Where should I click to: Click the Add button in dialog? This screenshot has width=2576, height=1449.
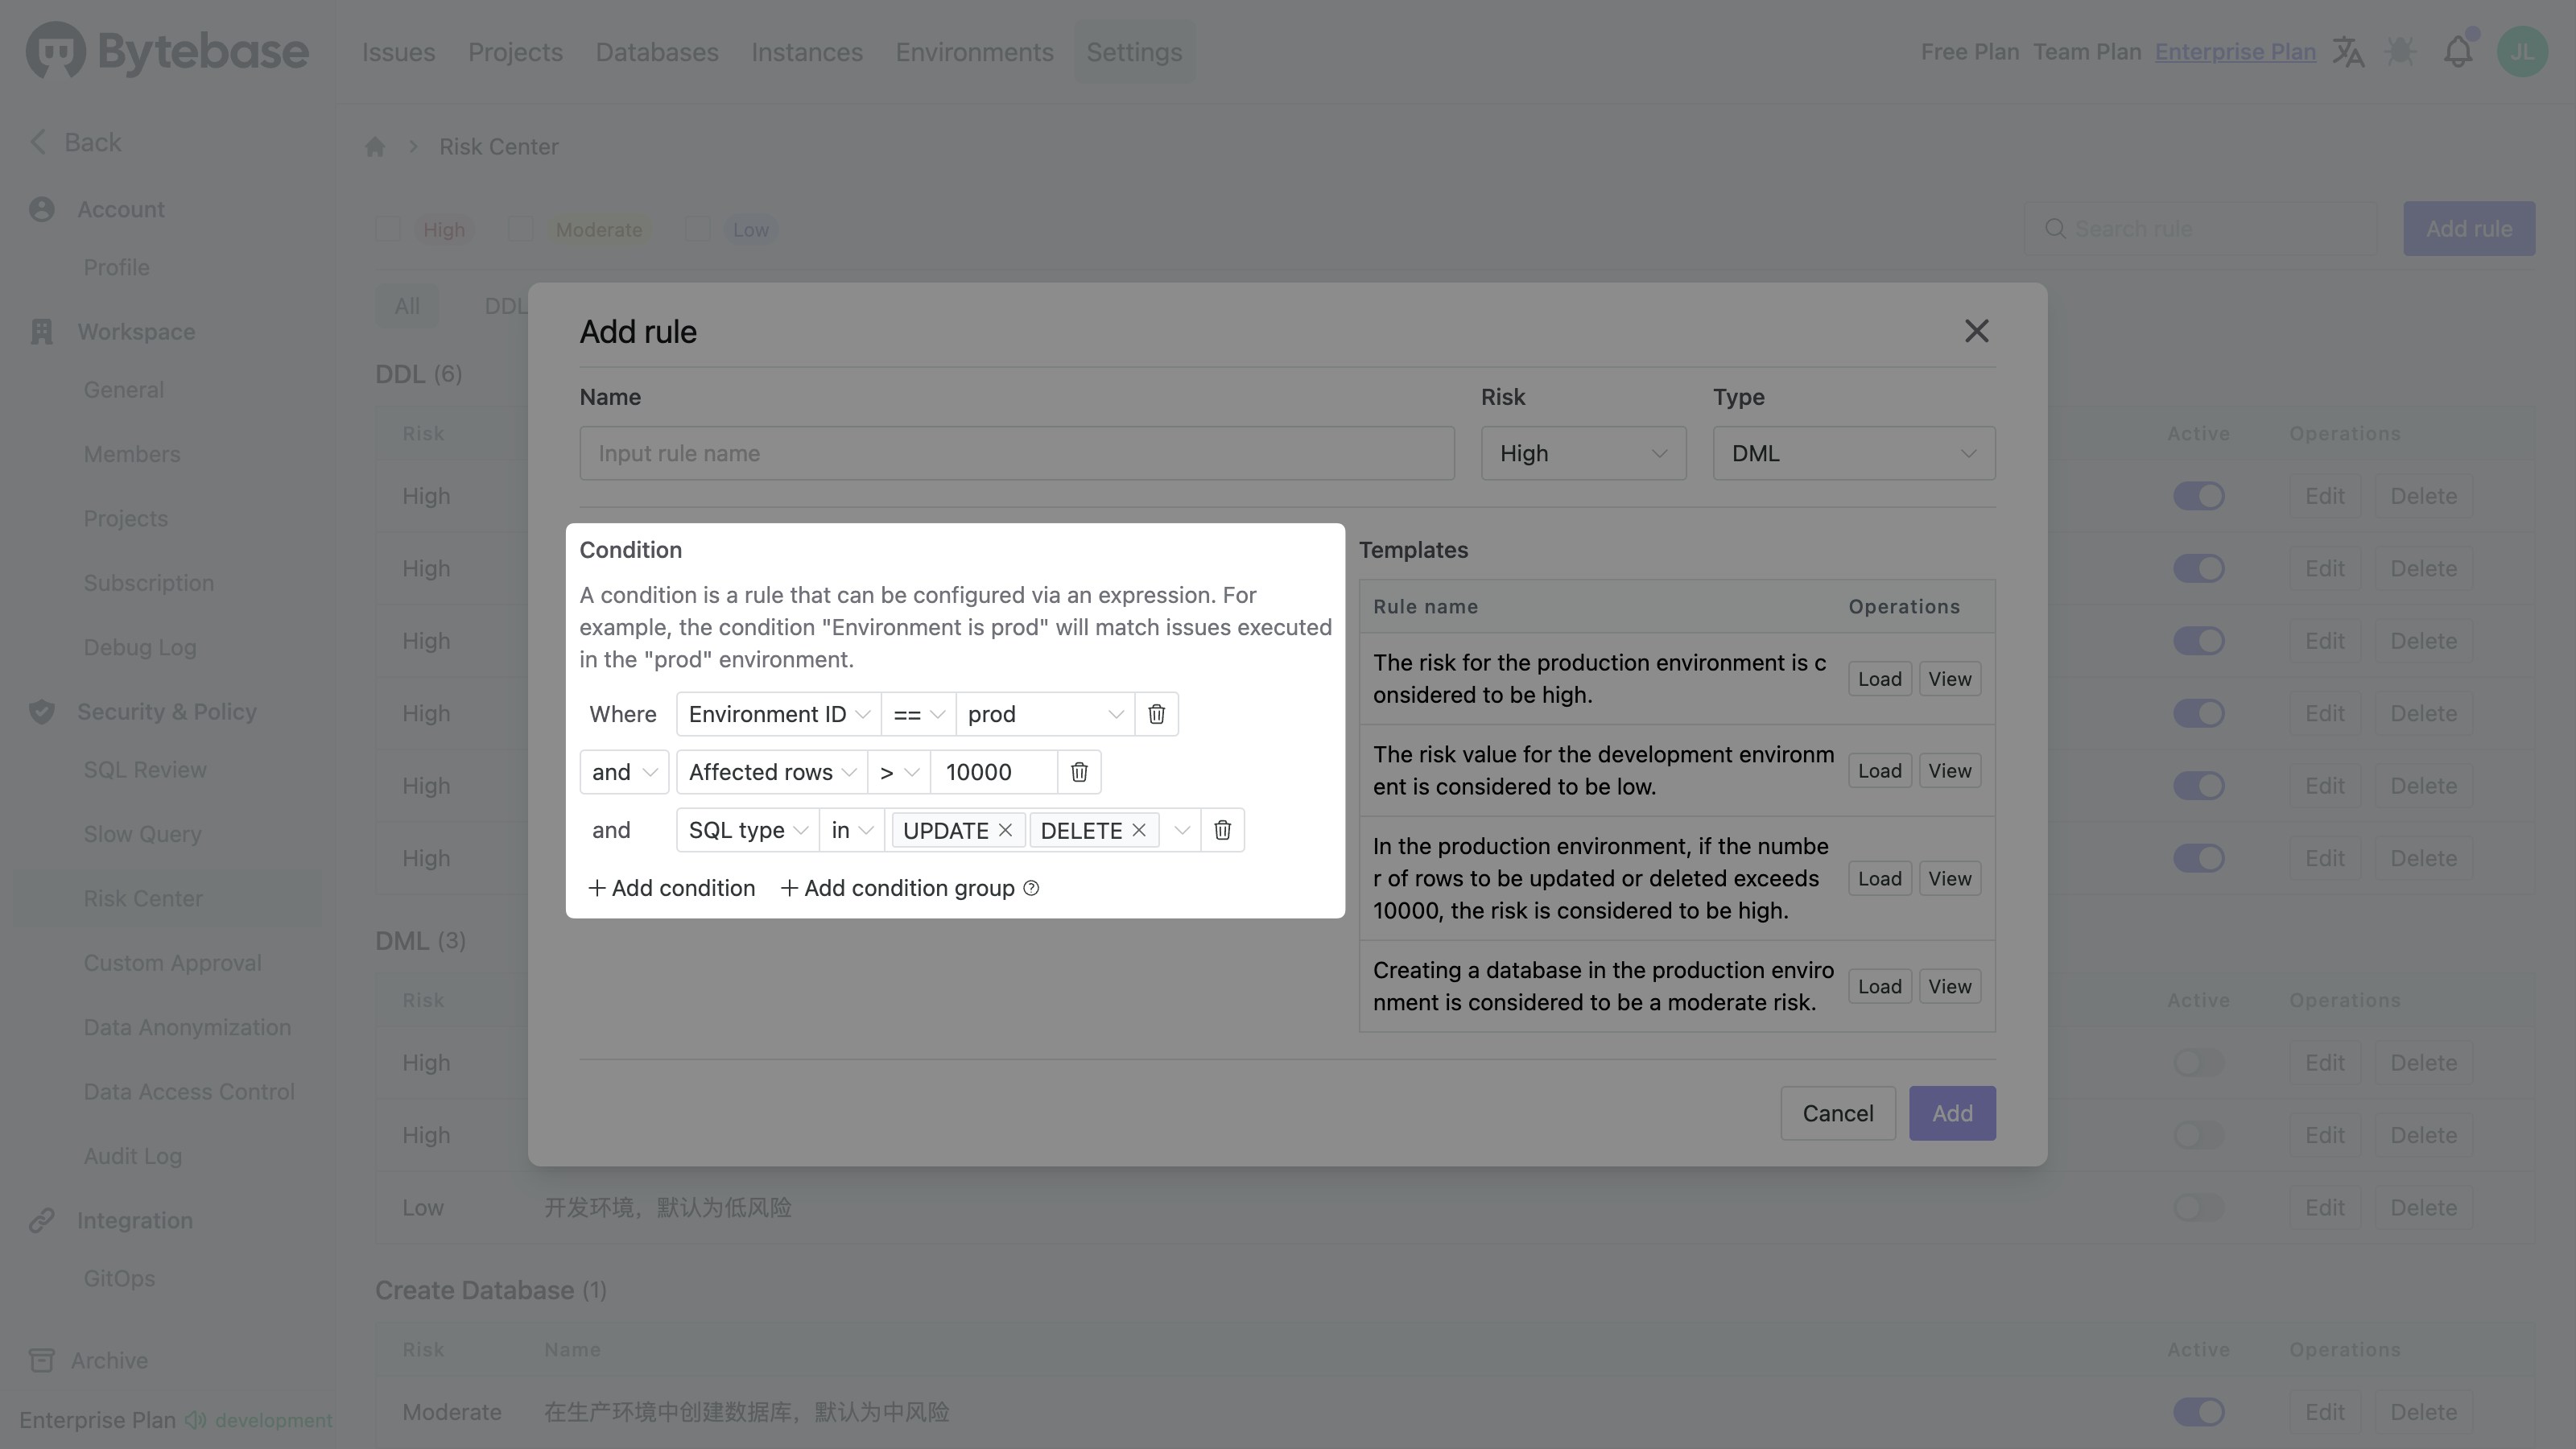[1951, 1113]
